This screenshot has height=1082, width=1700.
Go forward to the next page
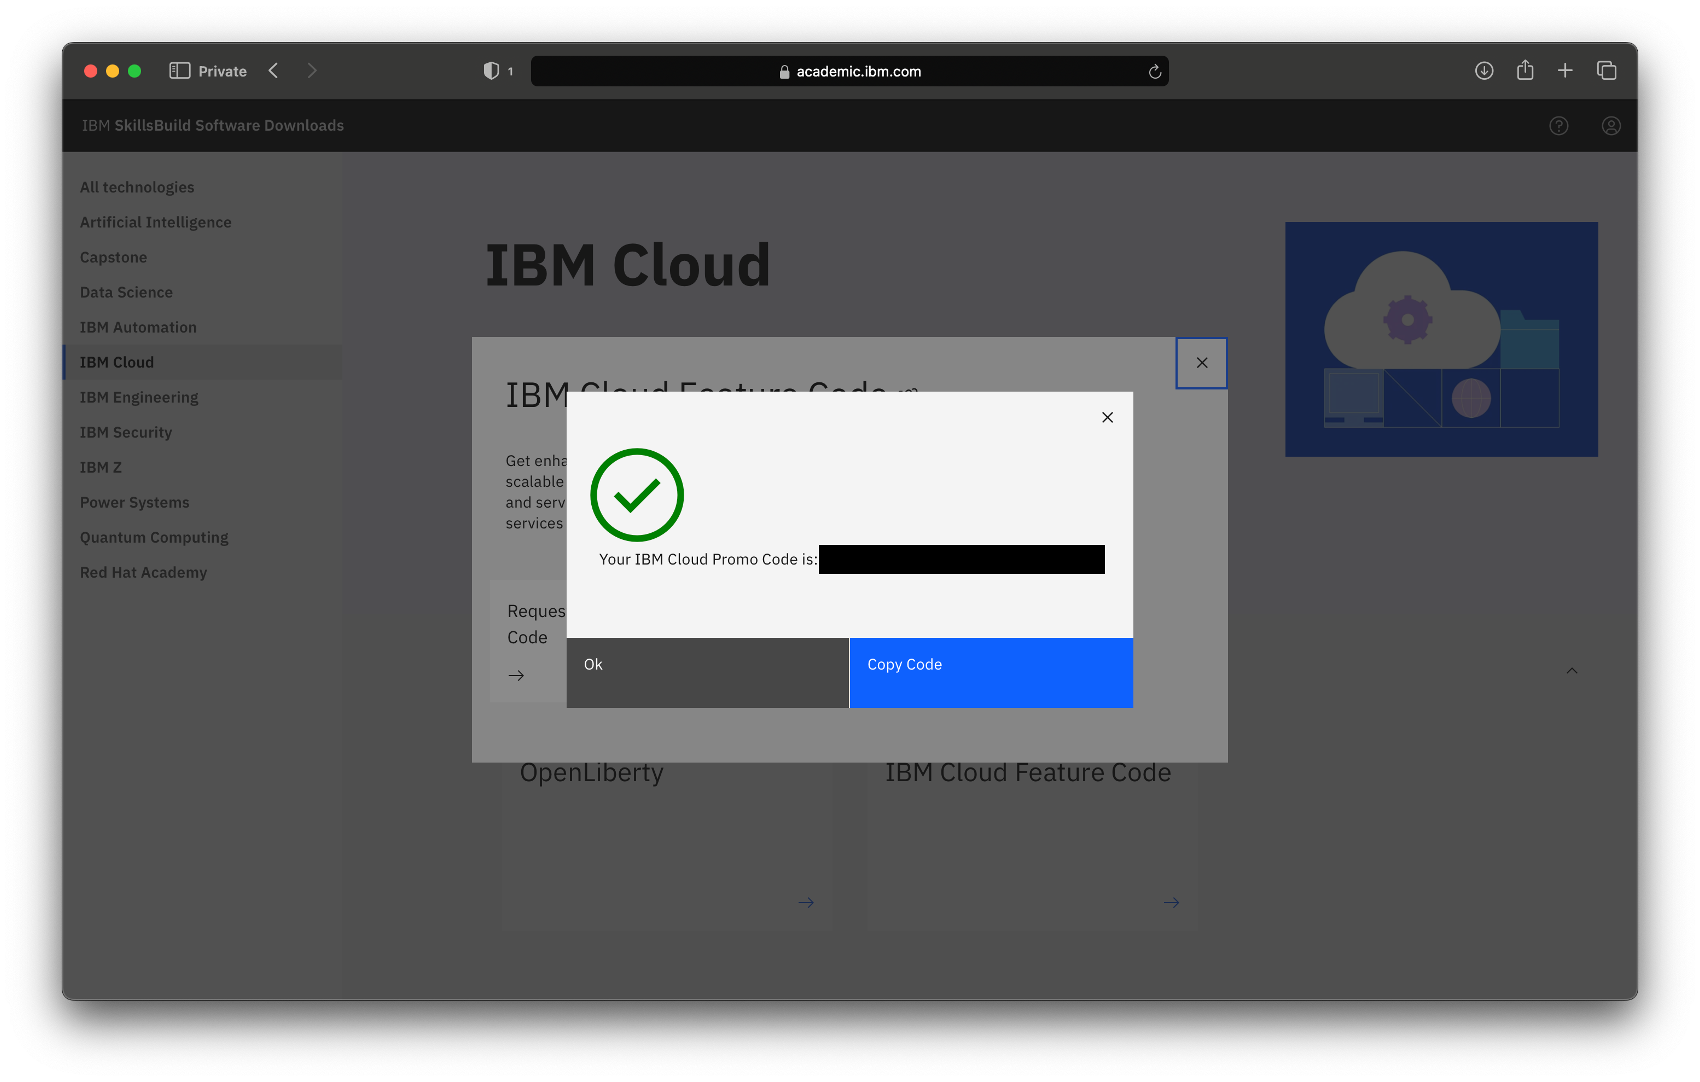312,71
